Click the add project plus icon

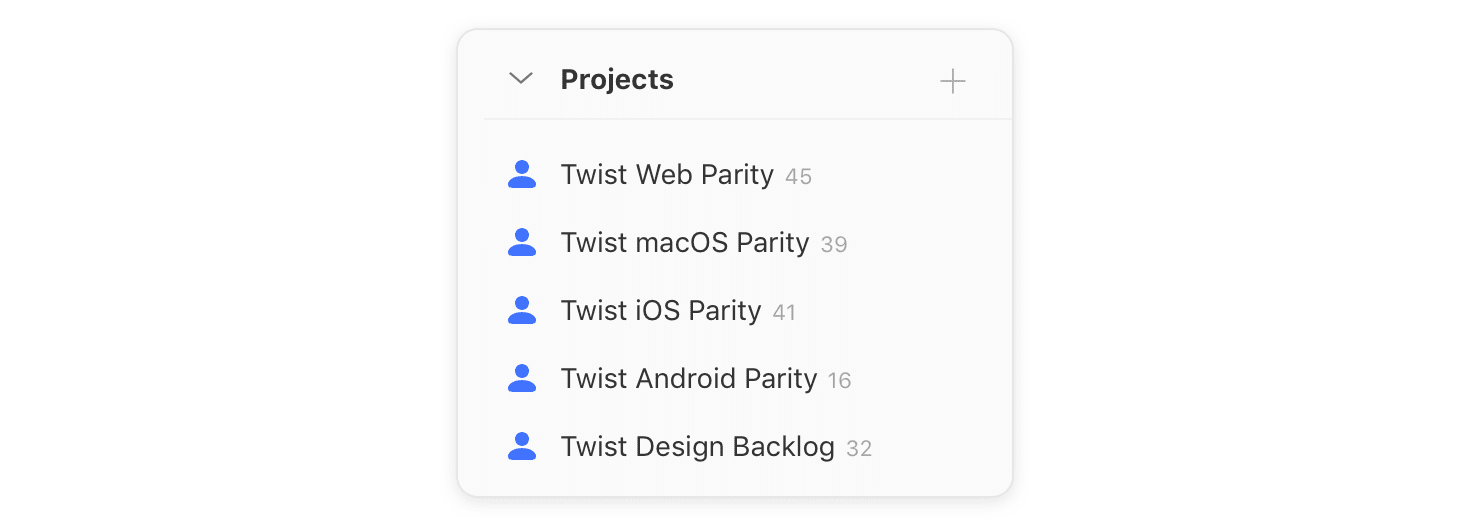click(x=953, y=81)
